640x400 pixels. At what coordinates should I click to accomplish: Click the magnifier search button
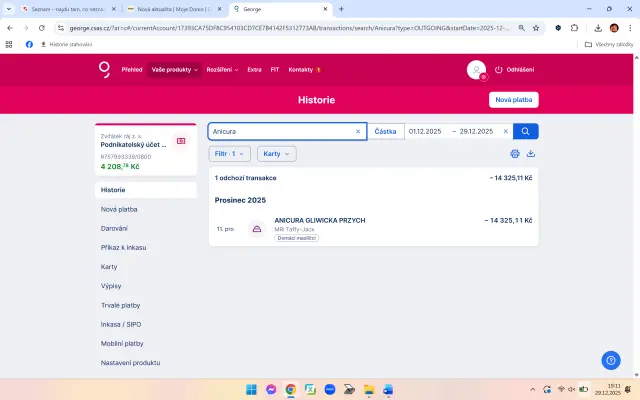tap(526, 131)
